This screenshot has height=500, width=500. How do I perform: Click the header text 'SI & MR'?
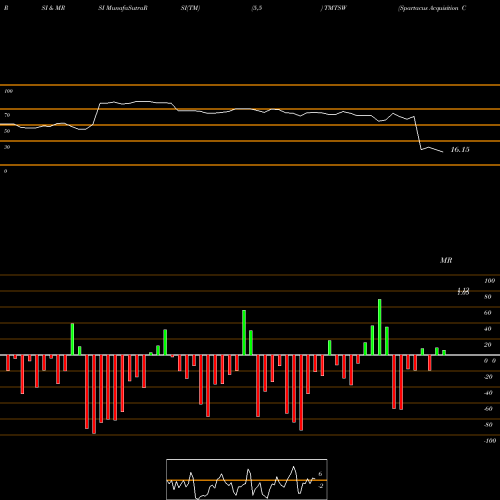(x=53, y=8)
